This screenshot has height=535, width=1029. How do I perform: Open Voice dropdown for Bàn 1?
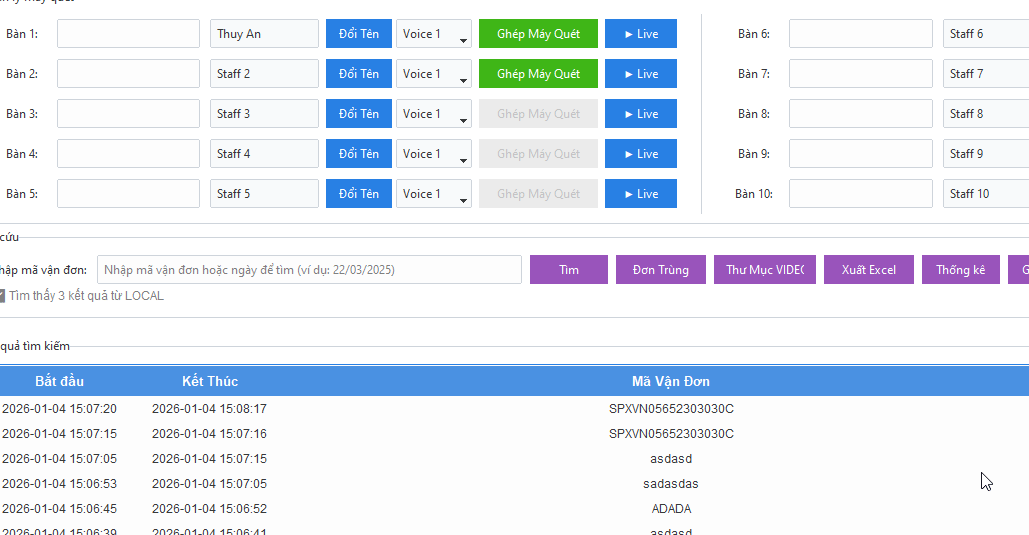[x=434, y=34]
